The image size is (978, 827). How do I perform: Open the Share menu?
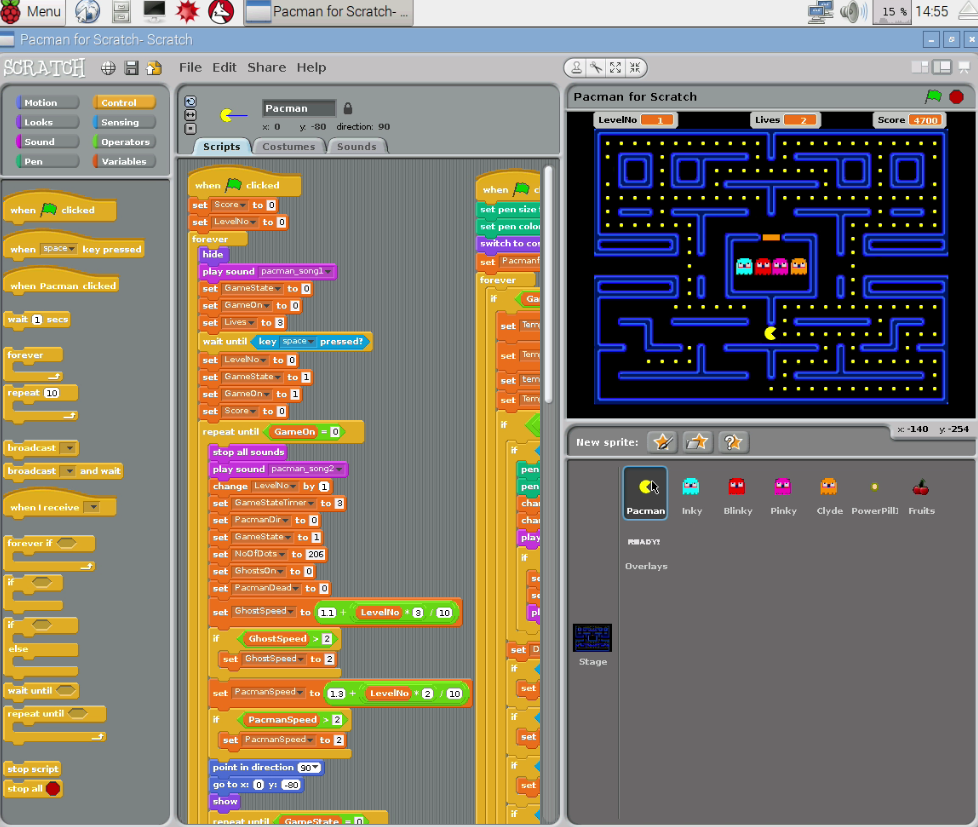point(266,67)
